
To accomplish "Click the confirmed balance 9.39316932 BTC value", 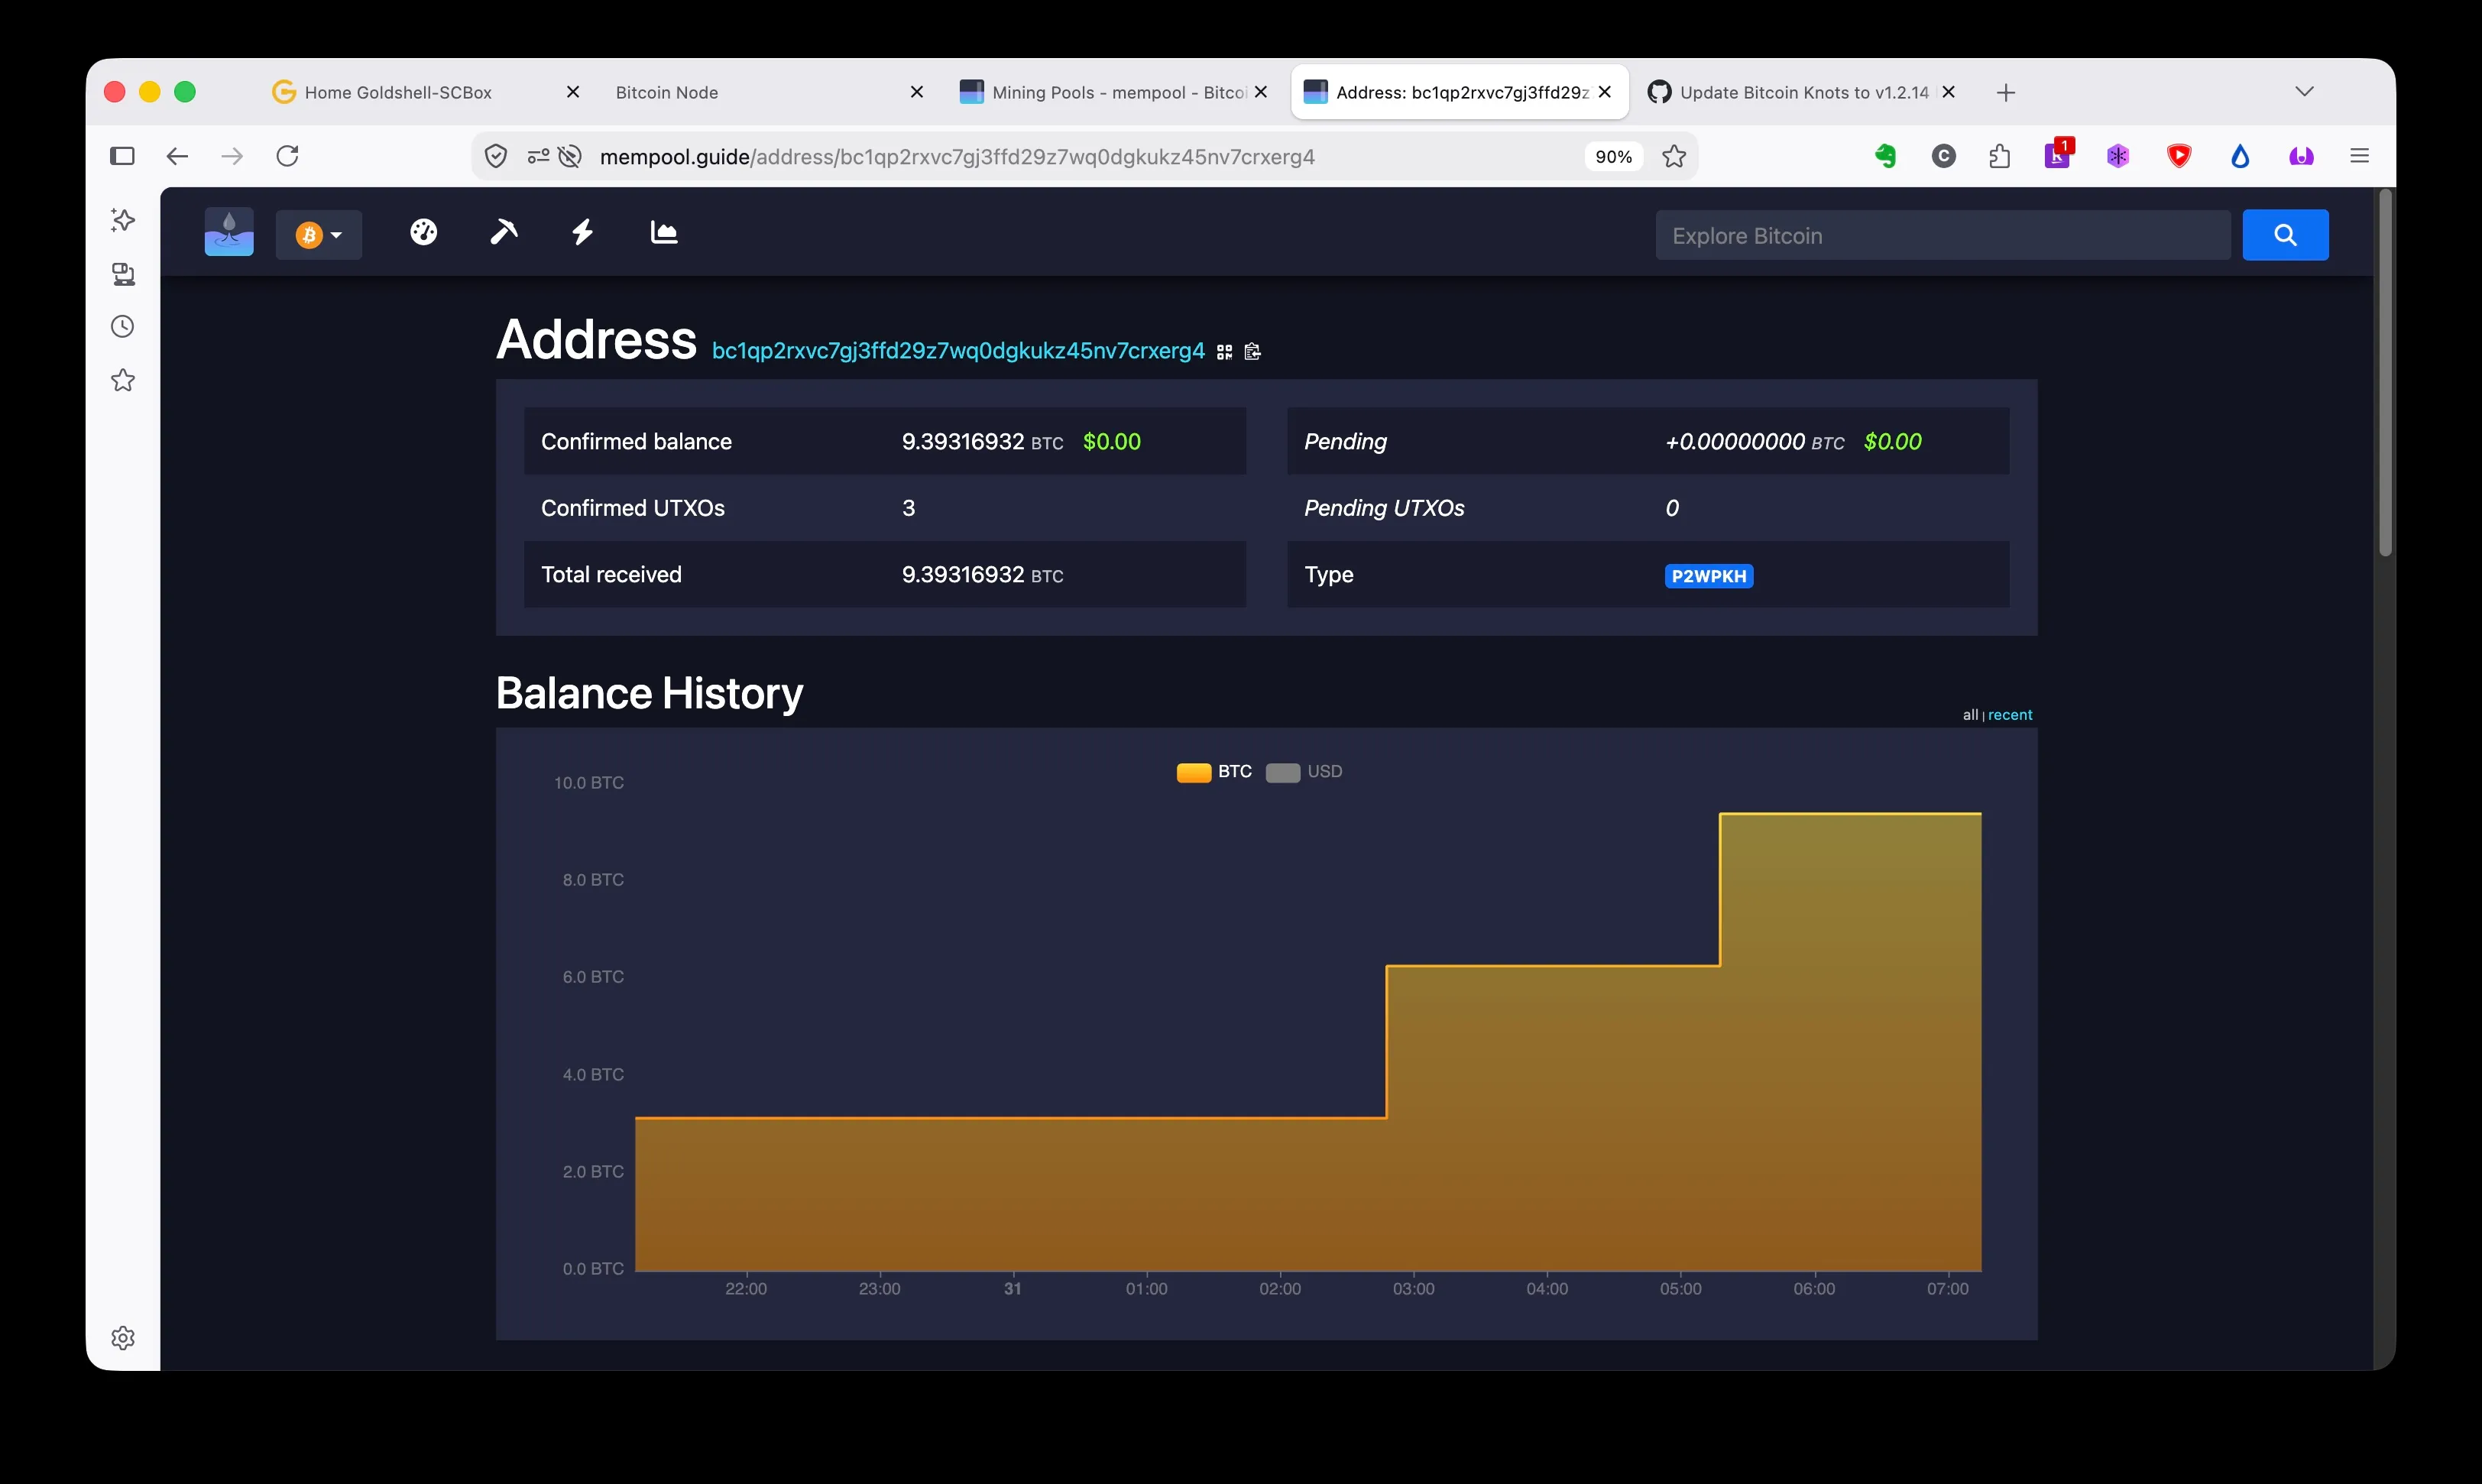I will pos(982,442).
